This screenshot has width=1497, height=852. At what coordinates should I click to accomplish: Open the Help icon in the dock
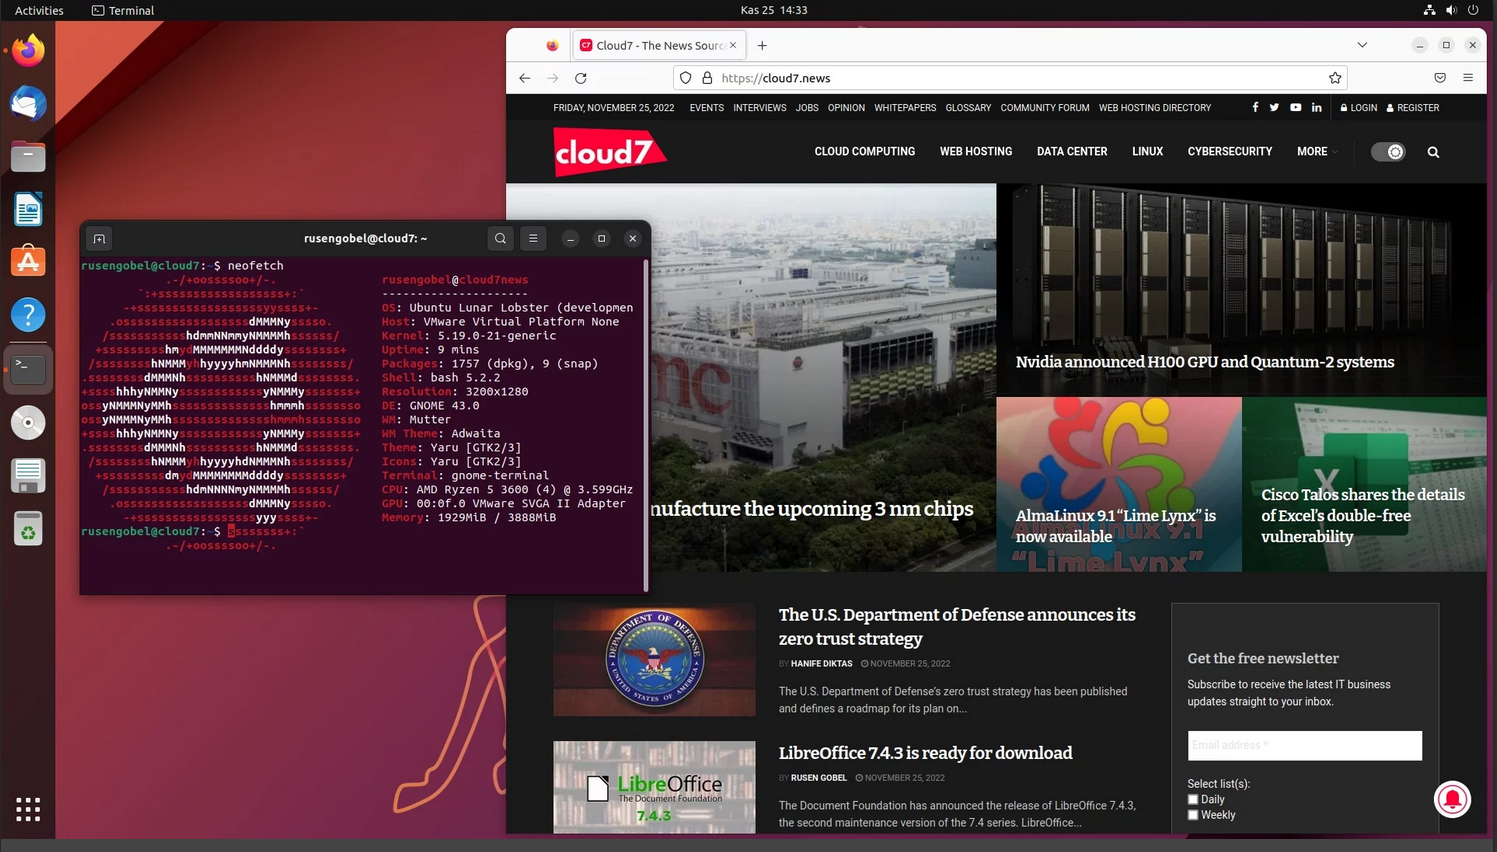(28, 315)
